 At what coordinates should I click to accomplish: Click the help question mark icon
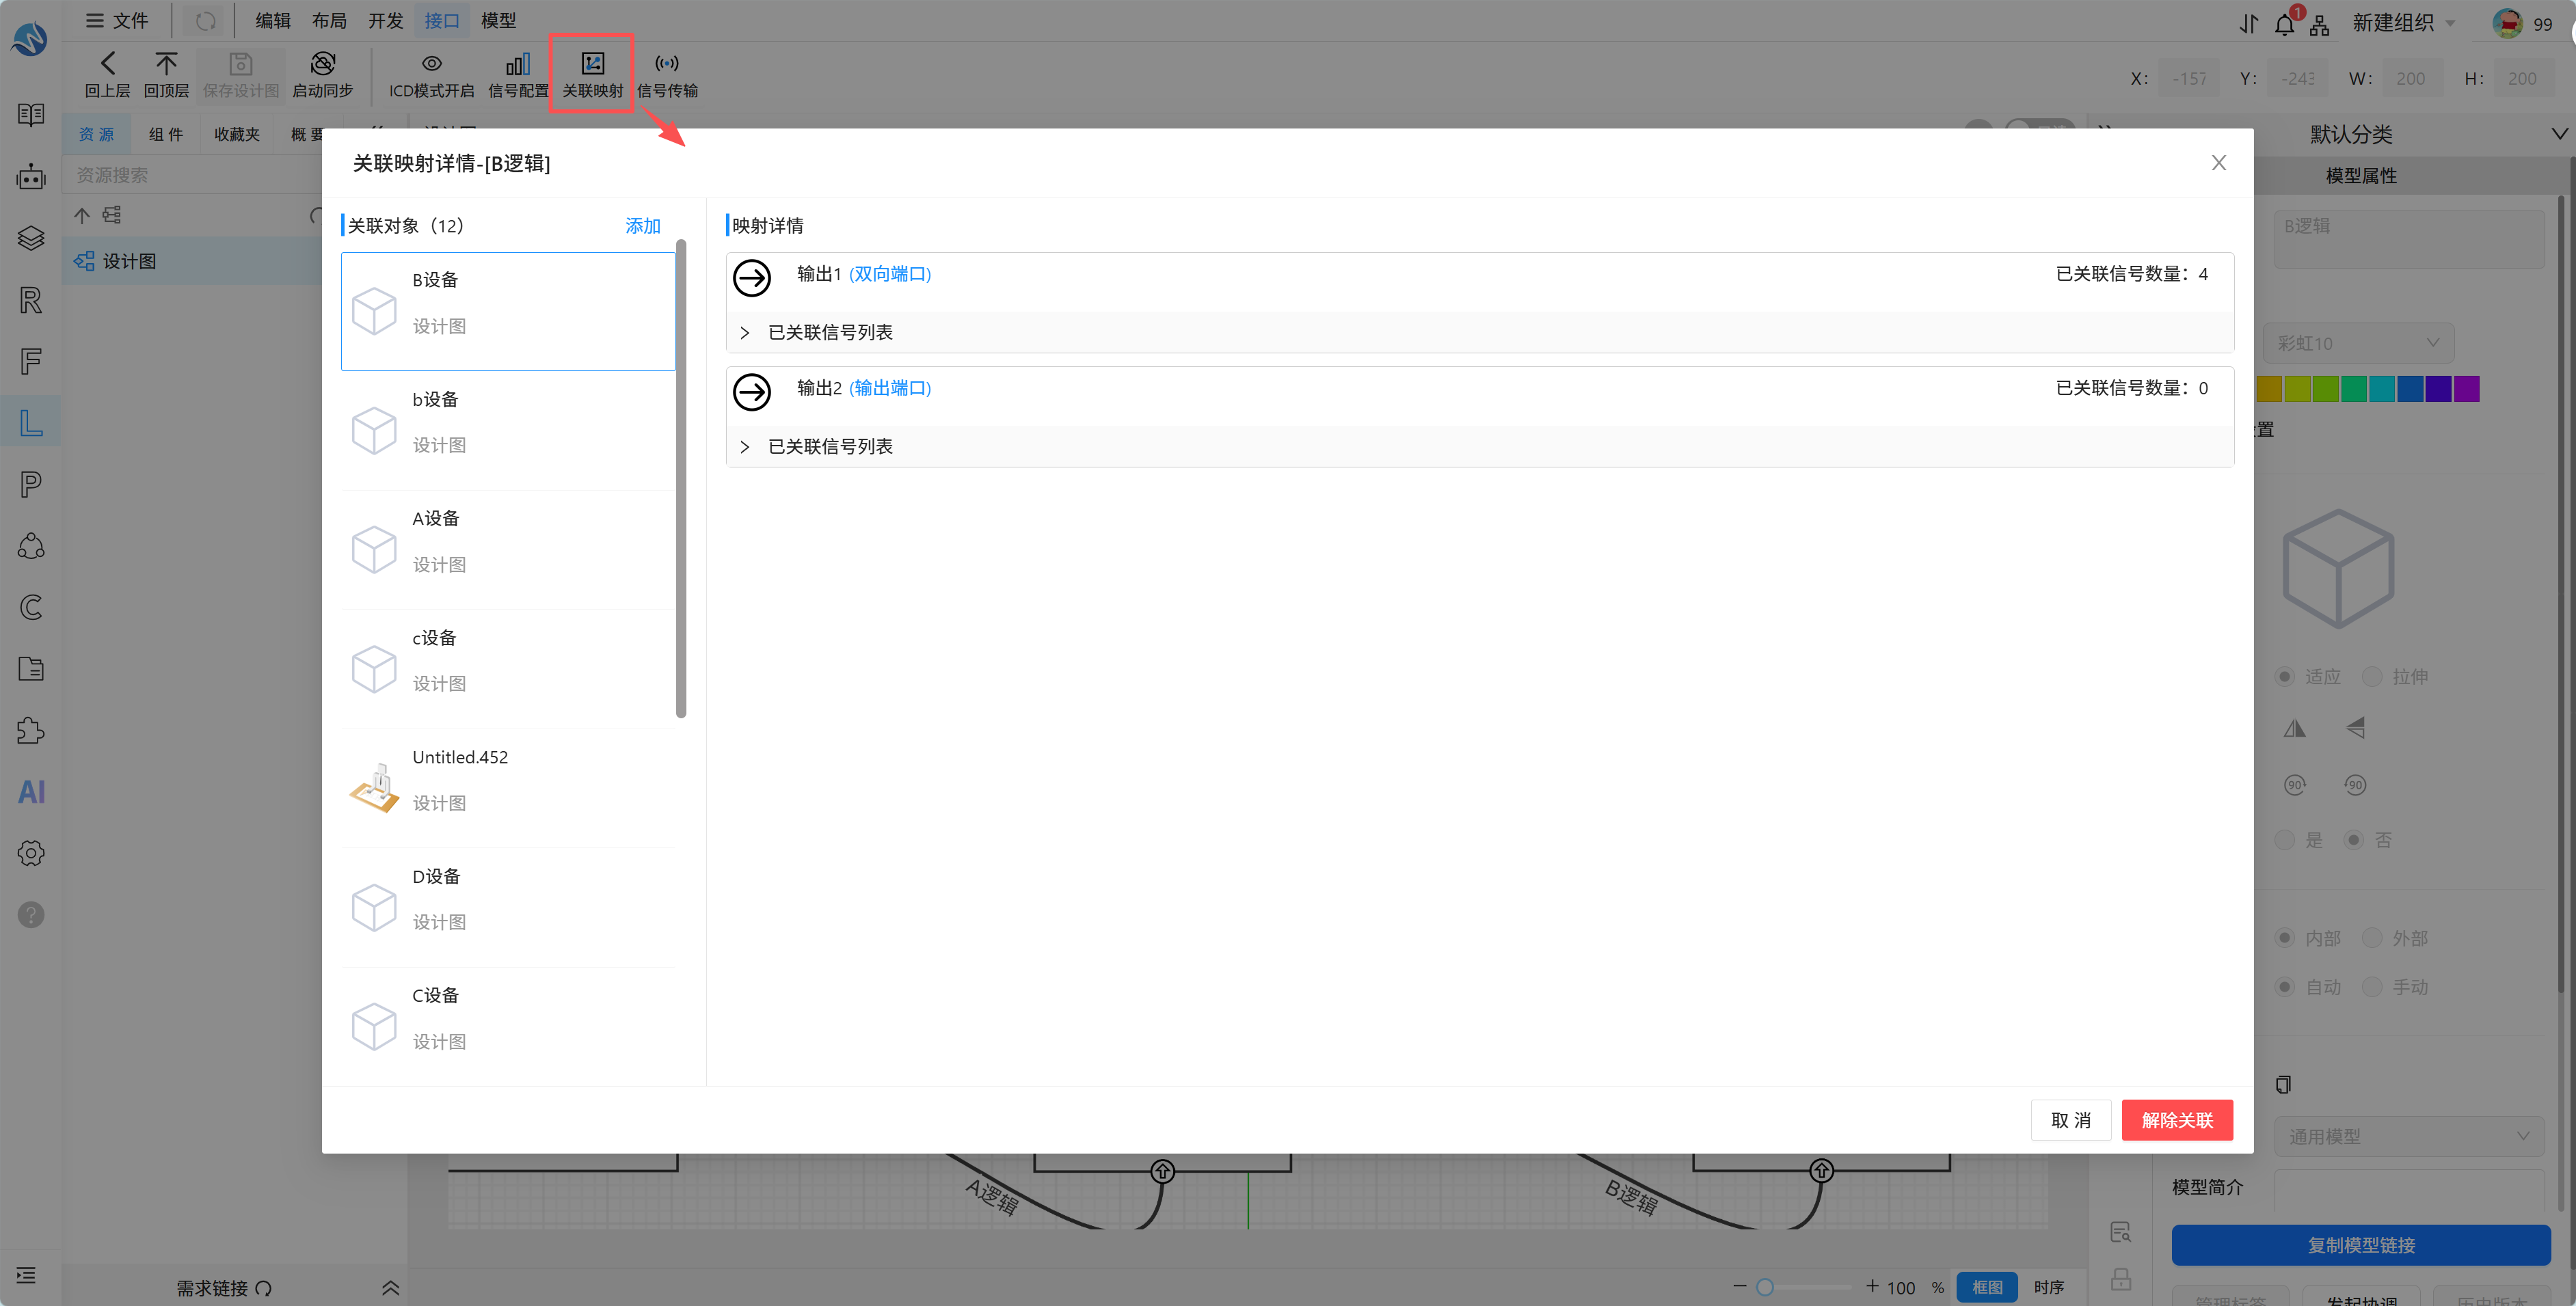click(31, 915)
